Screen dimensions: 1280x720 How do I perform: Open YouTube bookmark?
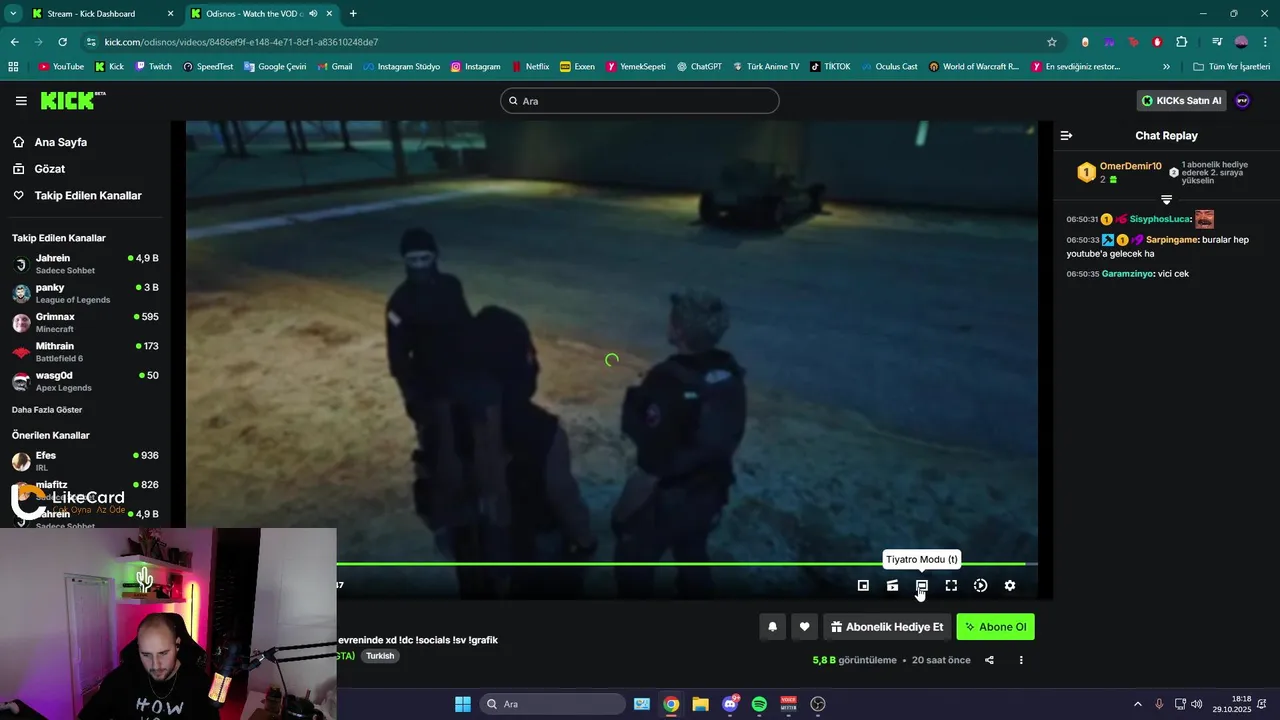point(61,66)
